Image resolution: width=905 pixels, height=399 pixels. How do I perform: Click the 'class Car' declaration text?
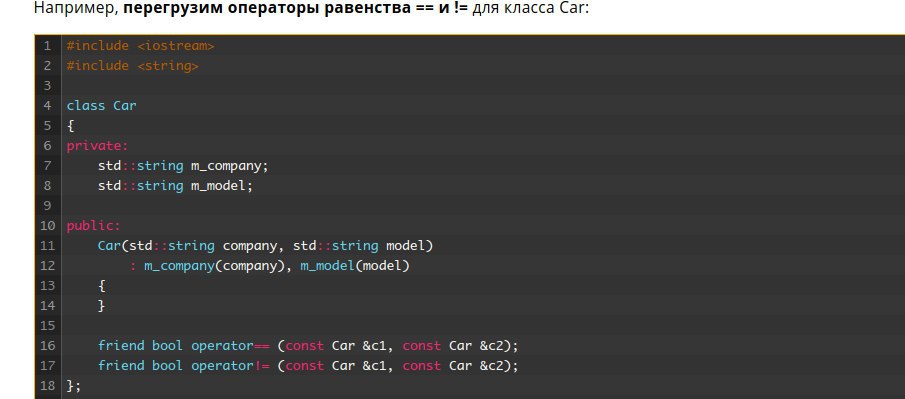point(102,106)
